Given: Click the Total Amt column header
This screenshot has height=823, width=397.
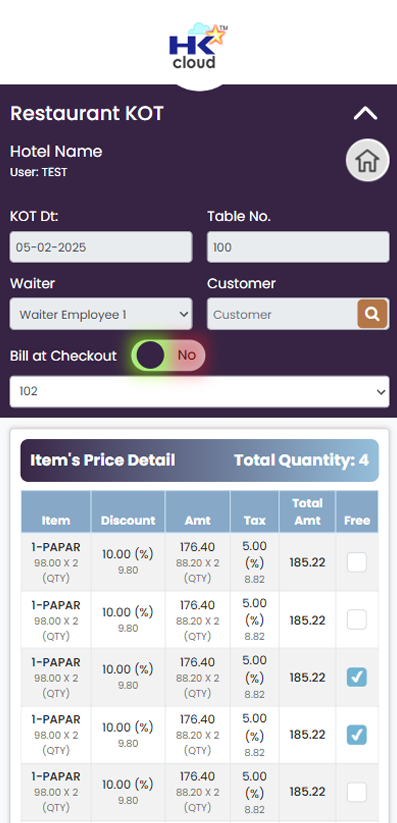Looking at the screenshot, I should tap(307, 512).
